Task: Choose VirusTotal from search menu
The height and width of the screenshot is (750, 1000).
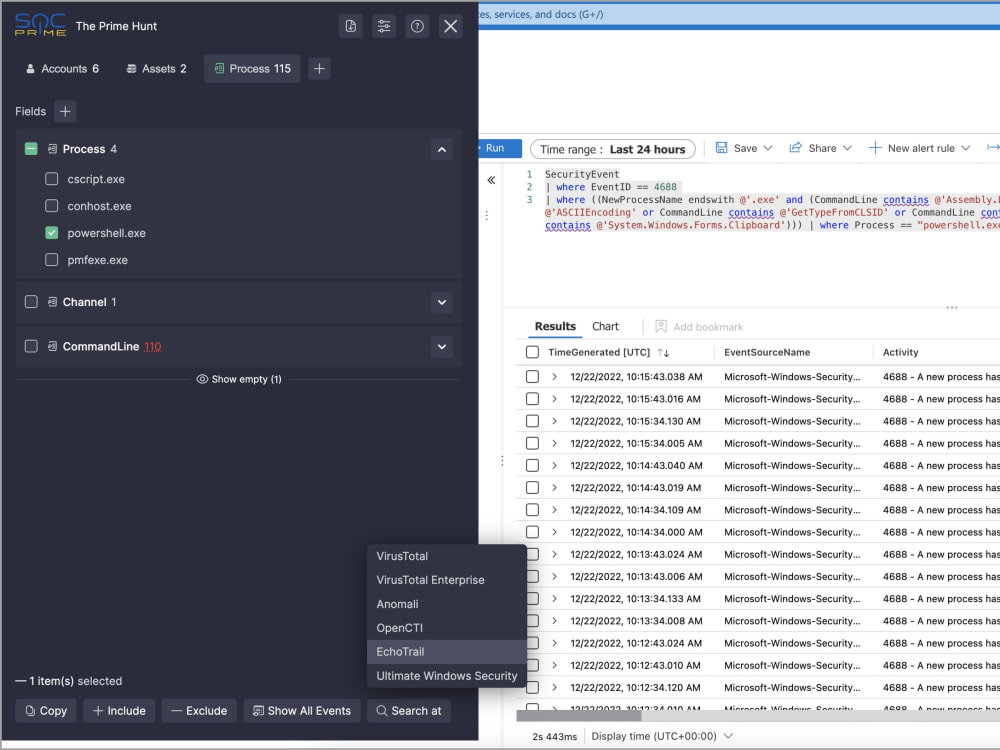Action: (446, 557)
